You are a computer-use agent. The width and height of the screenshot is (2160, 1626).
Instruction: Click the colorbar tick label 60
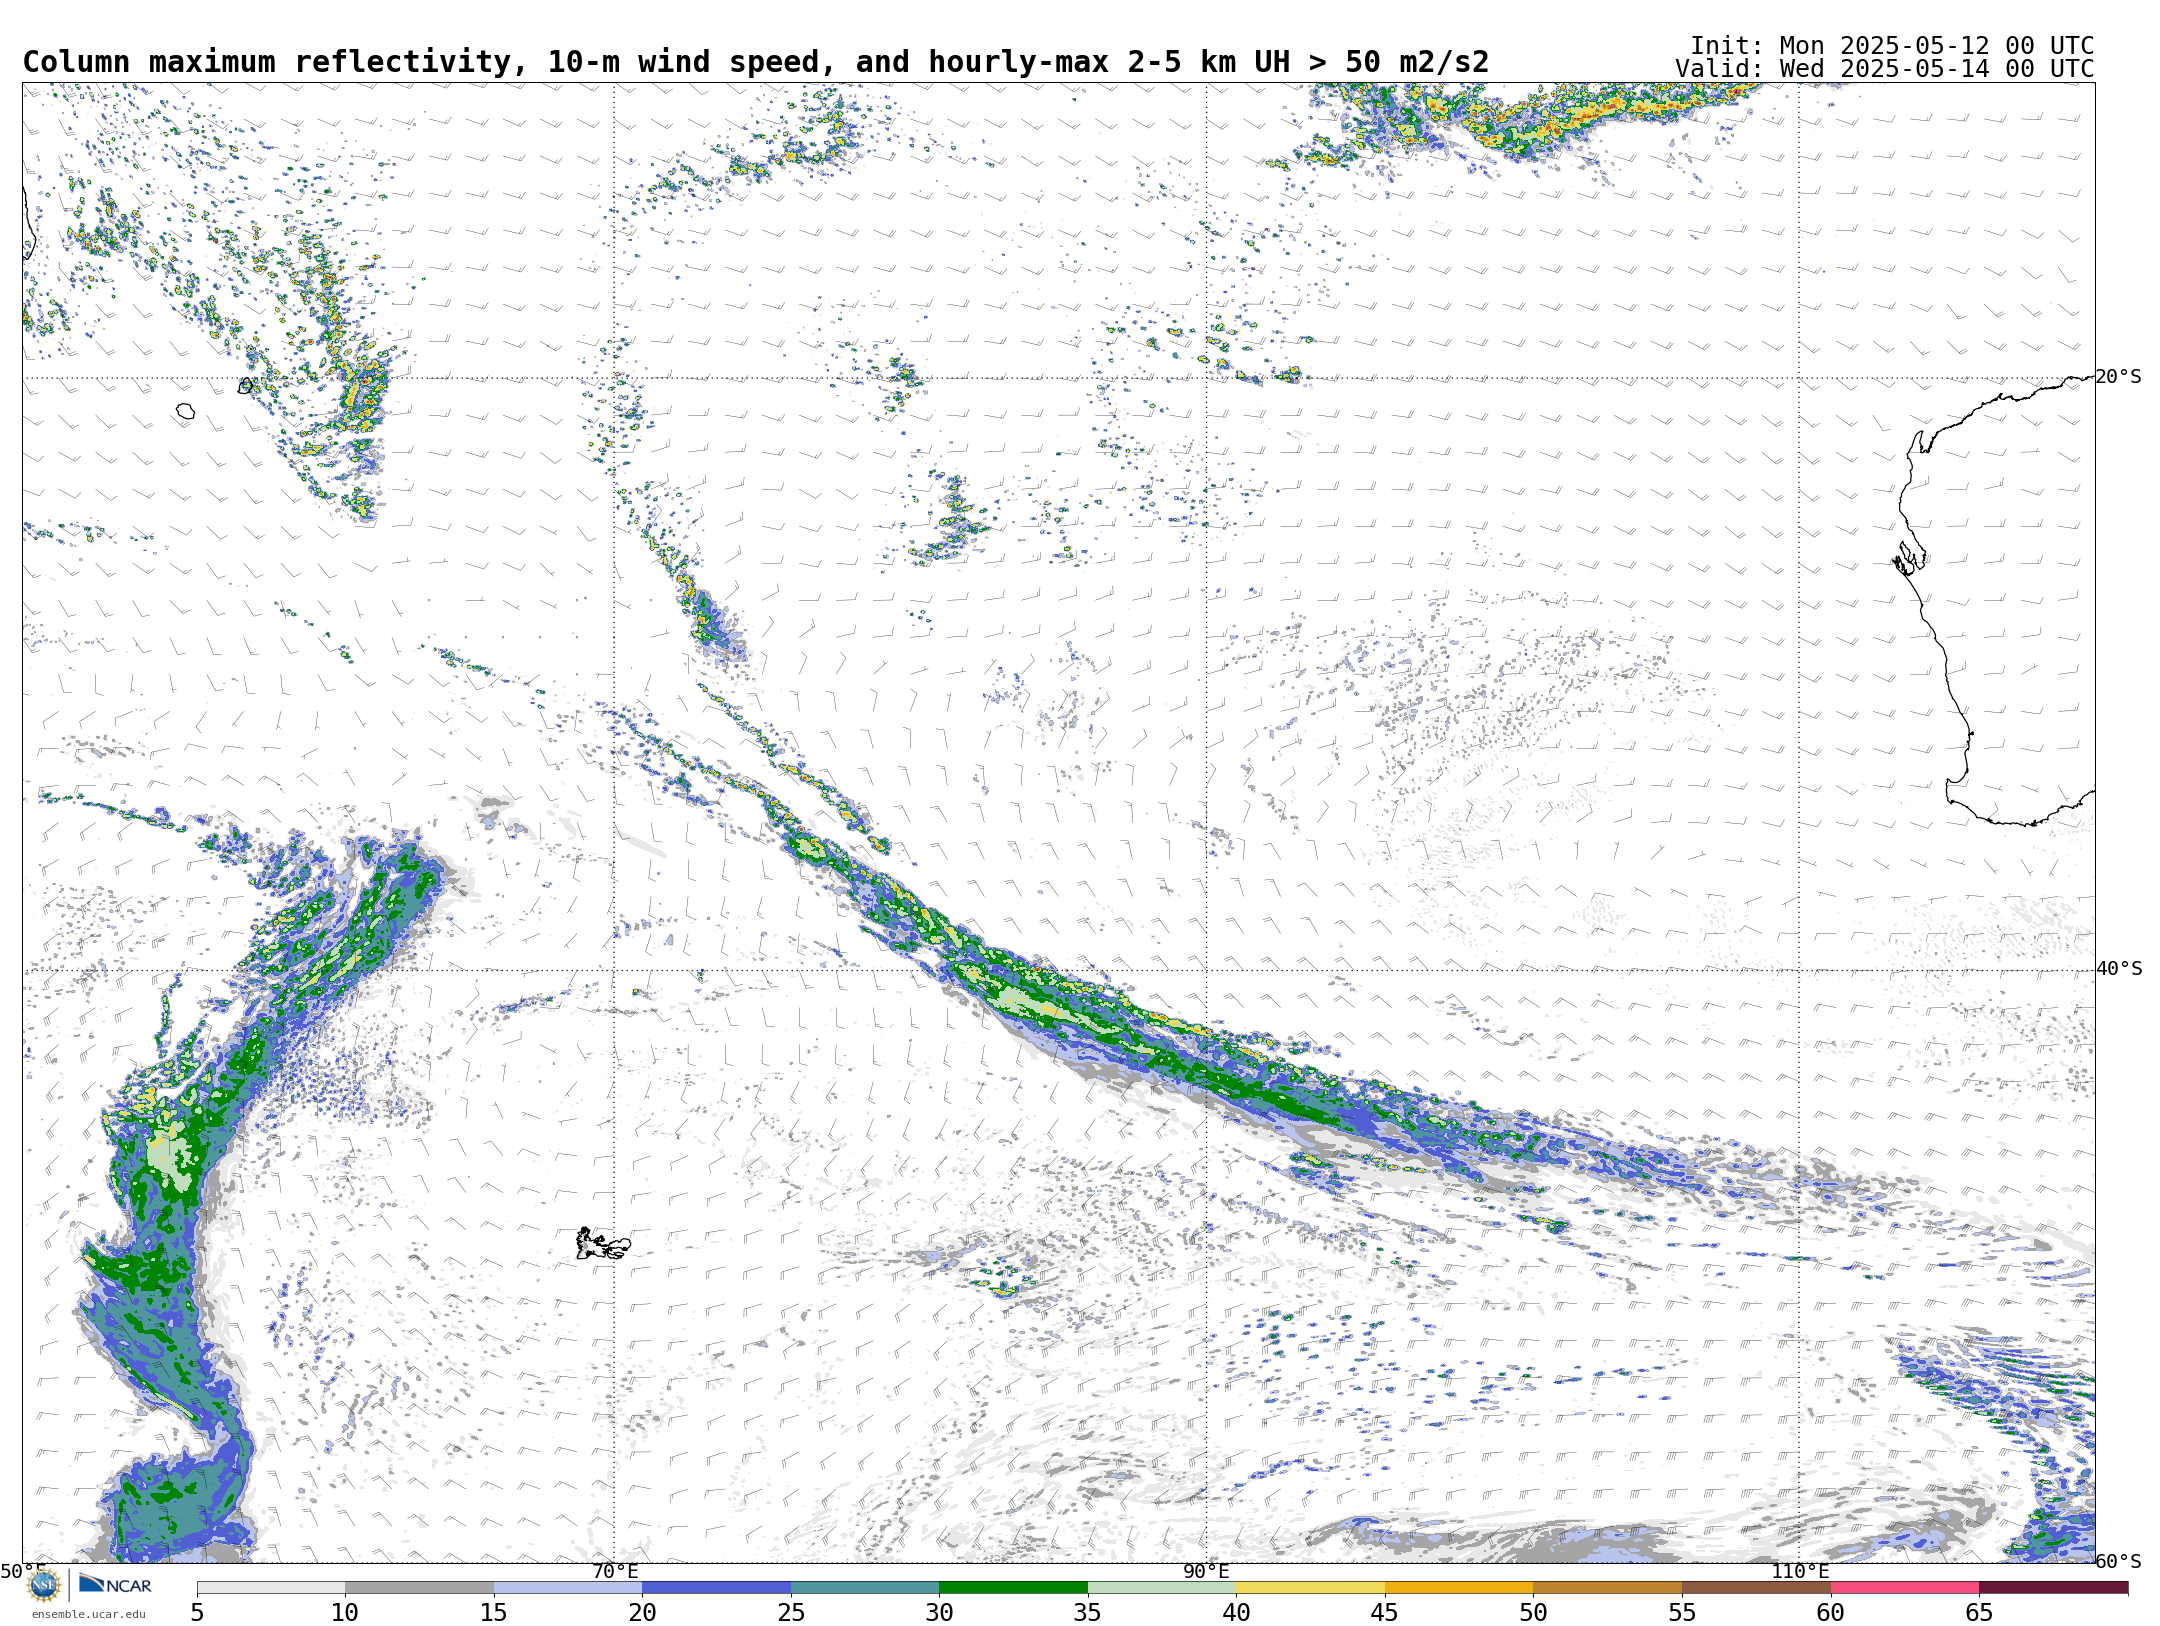[1830, 1612]
